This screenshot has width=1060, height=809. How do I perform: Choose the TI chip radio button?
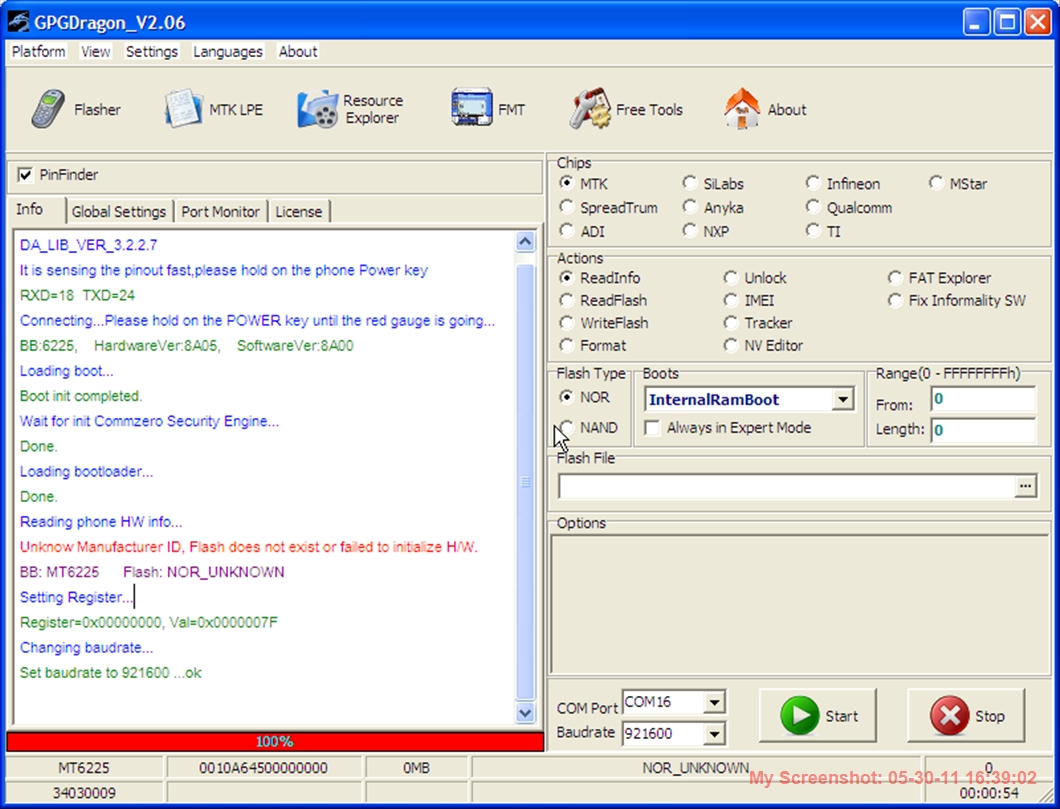click(x=813, y=231)
